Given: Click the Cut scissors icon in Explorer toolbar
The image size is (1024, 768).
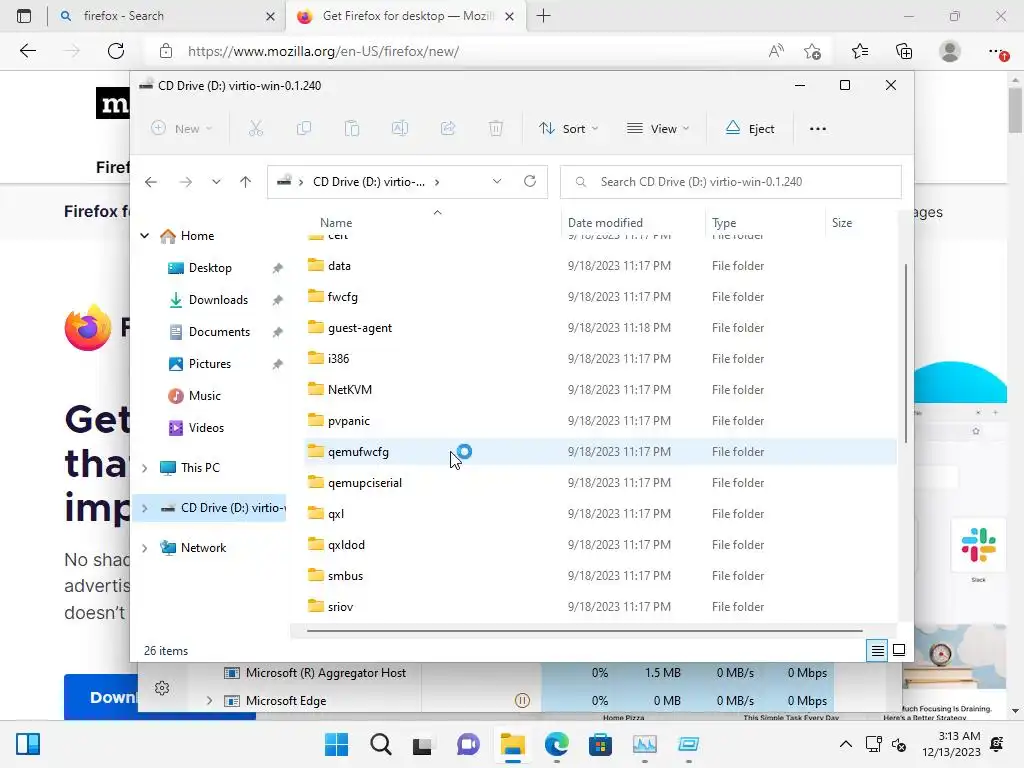Looking at the screenshot, I should coord(255,129).
